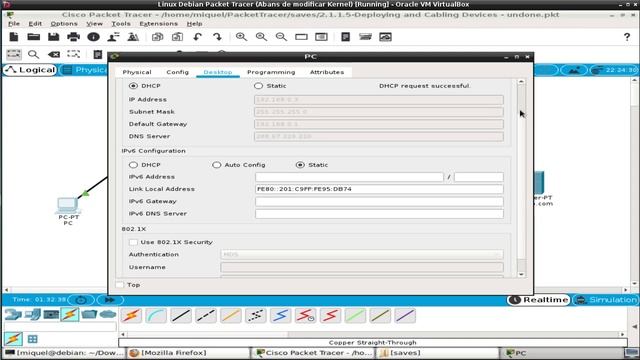Switch to the Config tab
Image resolution: width=640 pixels, height=360 pixels.
coord(178,72)
